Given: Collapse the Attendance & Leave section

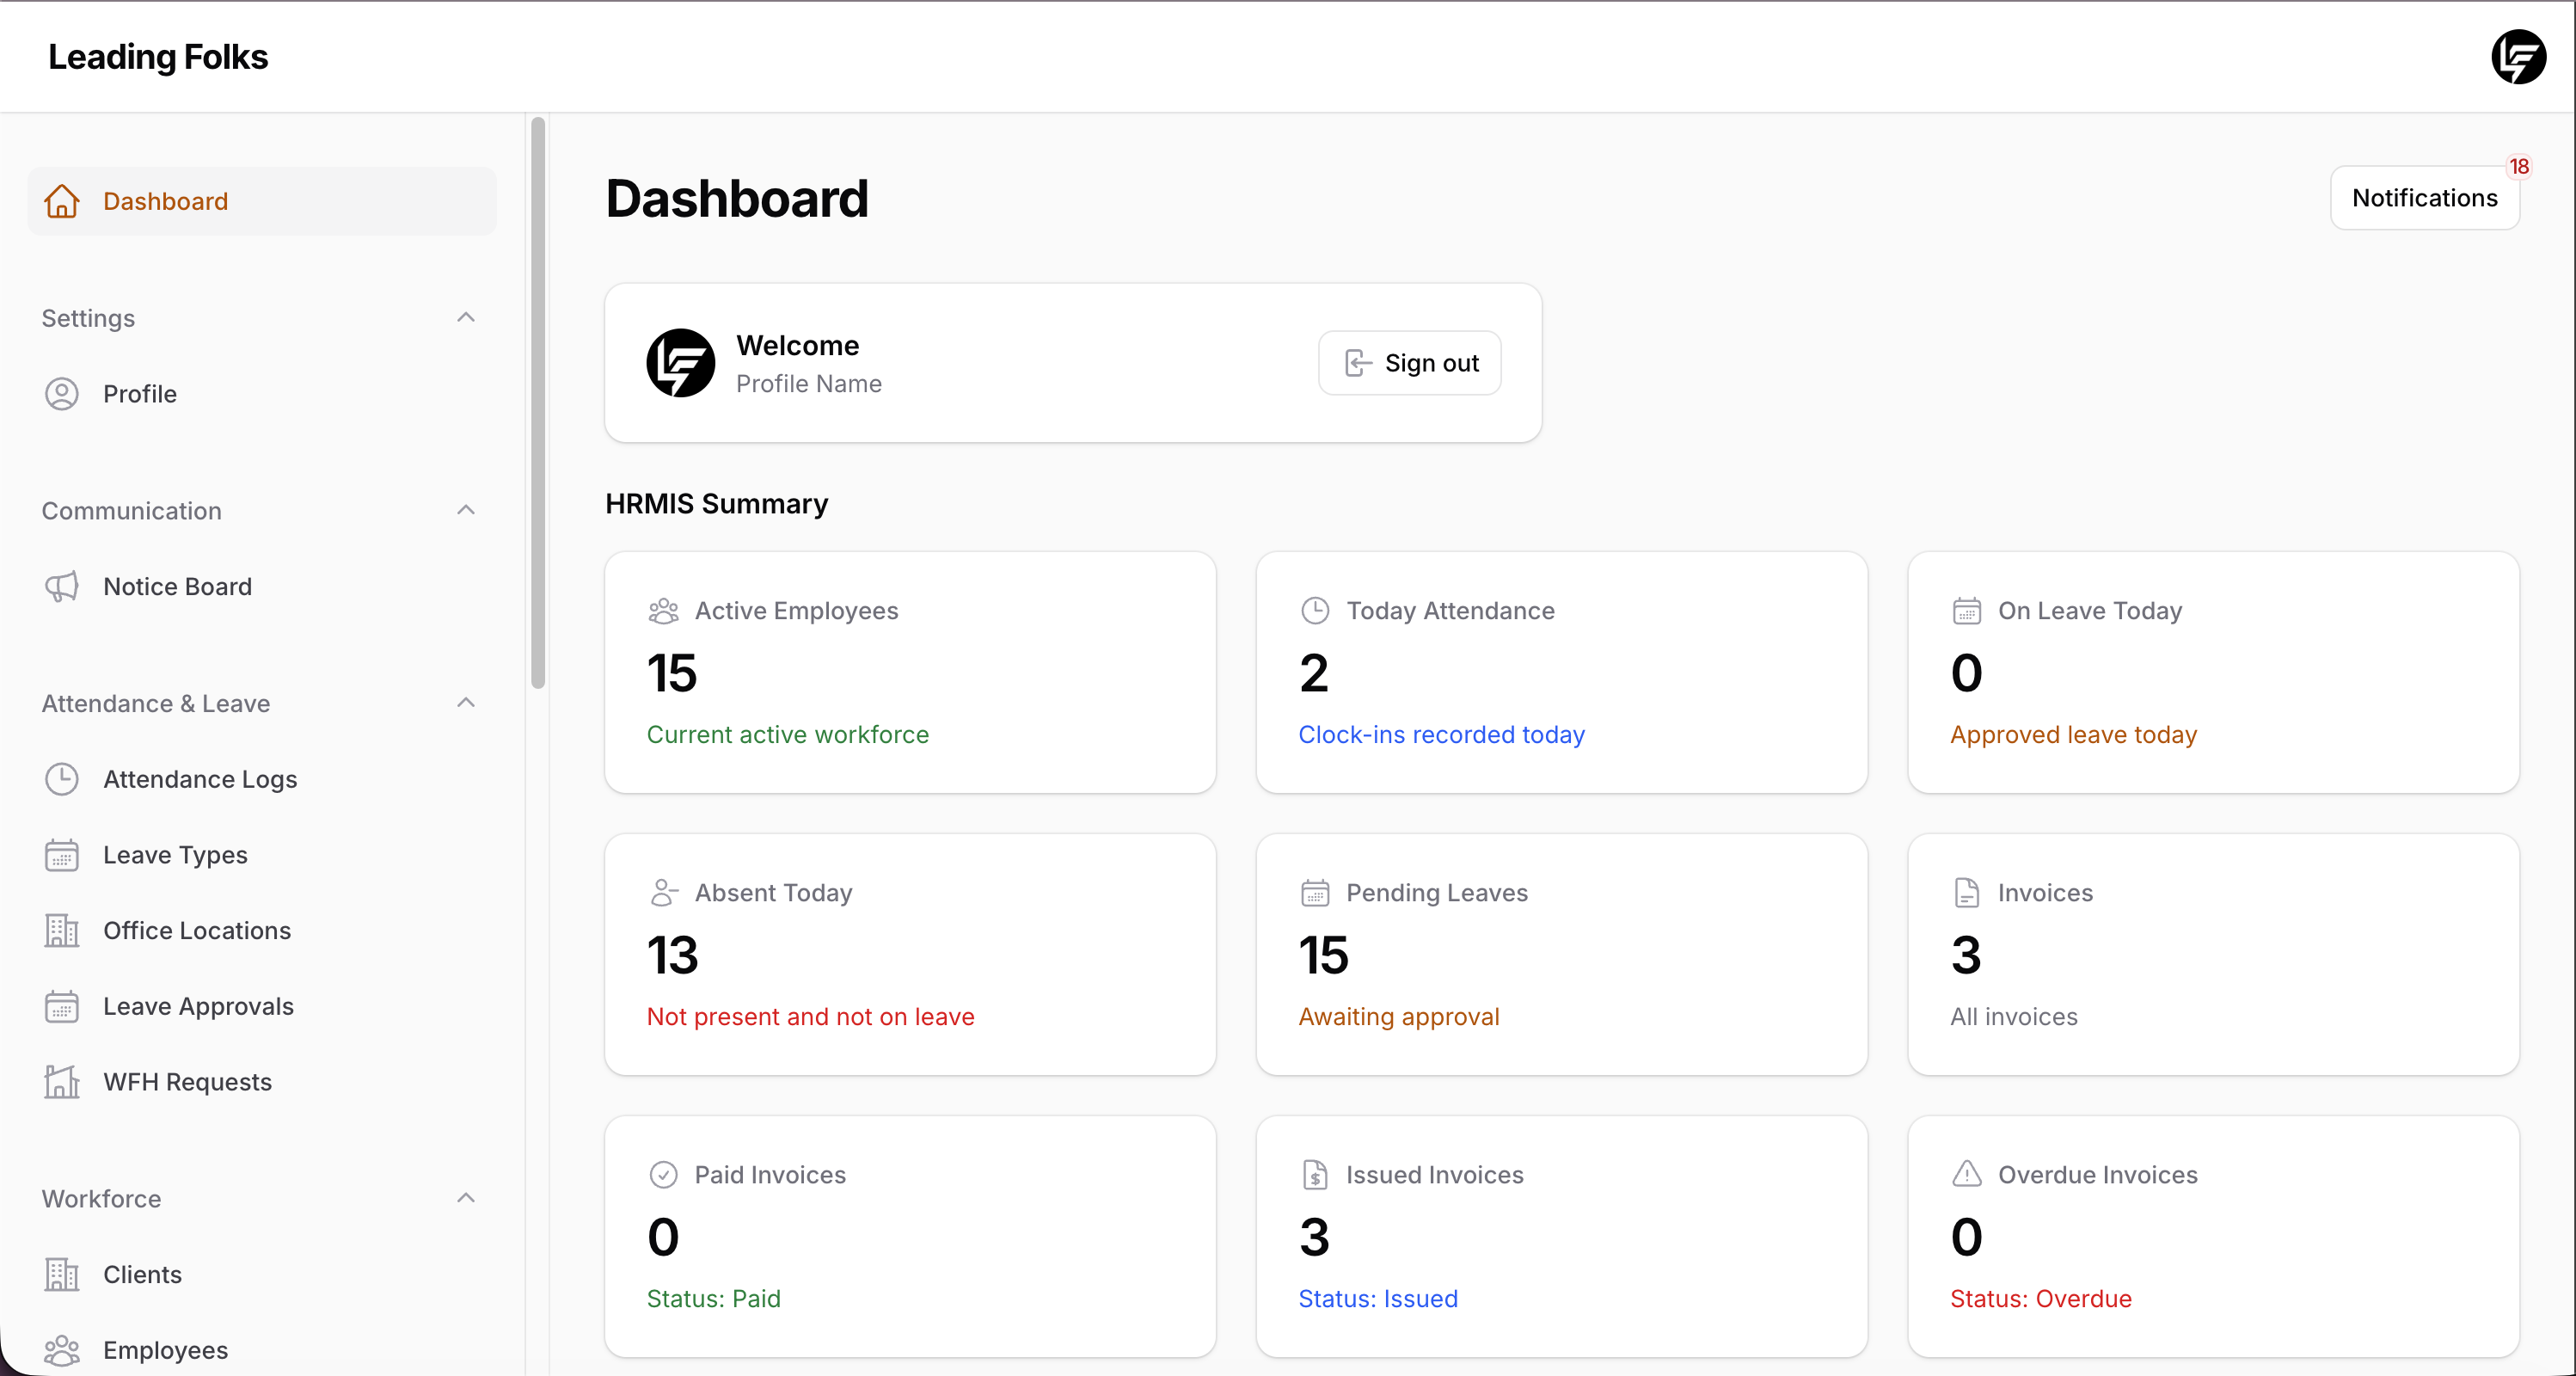Looking at the screenshot, I should (x=466, y=702).
